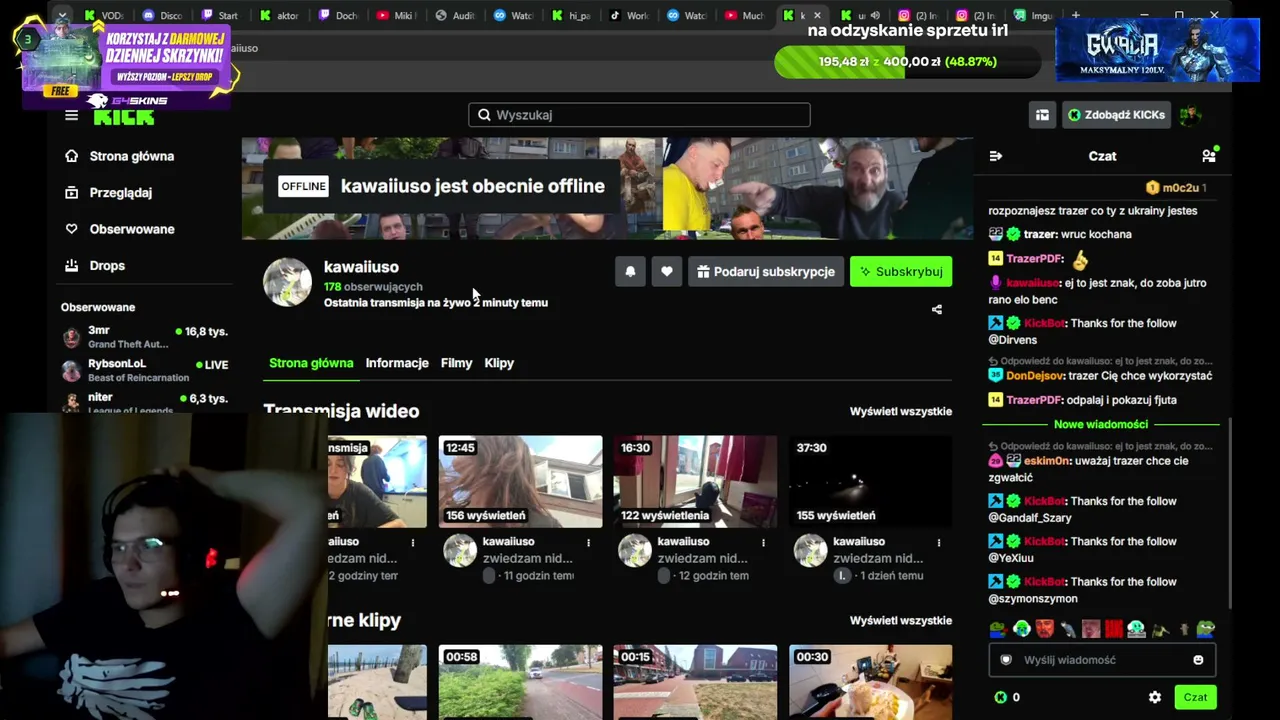Image resolution: width=1280 pixels, height=720 pixels.
Task: Open the emoji picker in the chat input
Action: coord(1198,660)
